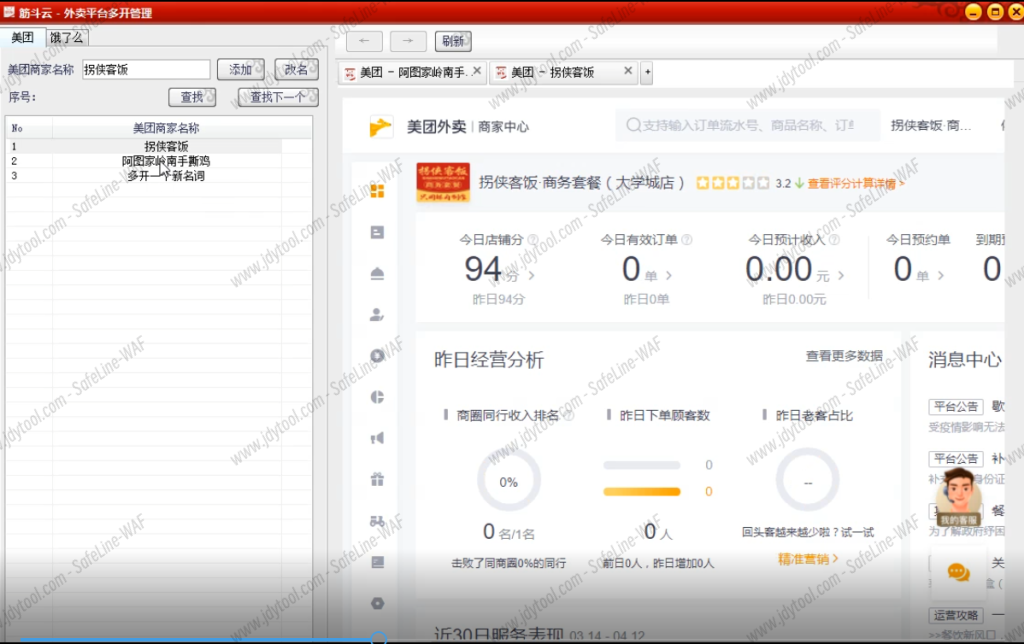The height and width of the screenshot is (644, 1024).
Task: Open a new browser tab with plus button
Action: click(x=647, y=72)
